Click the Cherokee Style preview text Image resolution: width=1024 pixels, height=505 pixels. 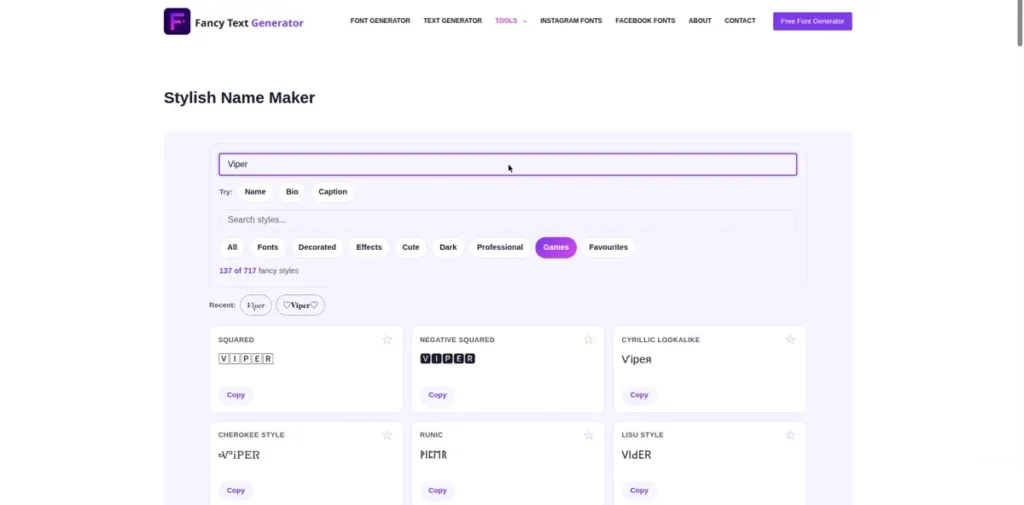click(239, 455)
